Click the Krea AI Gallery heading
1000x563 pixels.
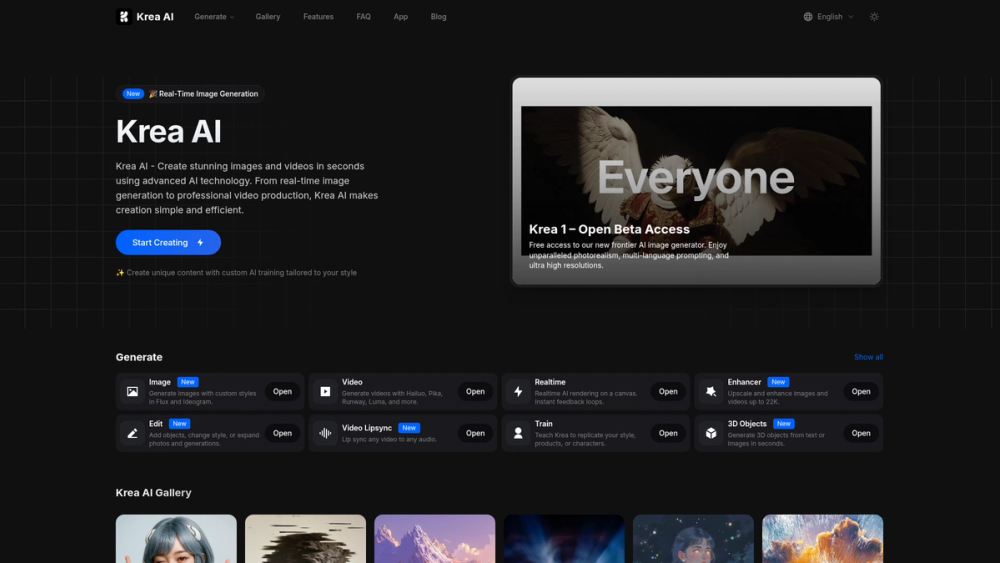coord(153,493)
